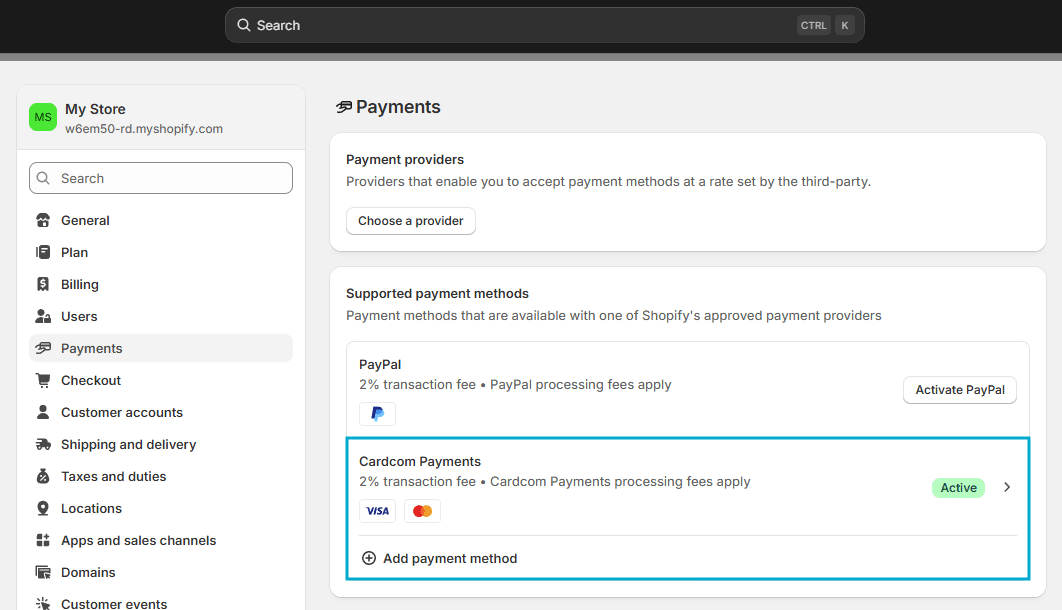Go to Customer accounts settings
The image size is (1062, 610).
(121, 412)
